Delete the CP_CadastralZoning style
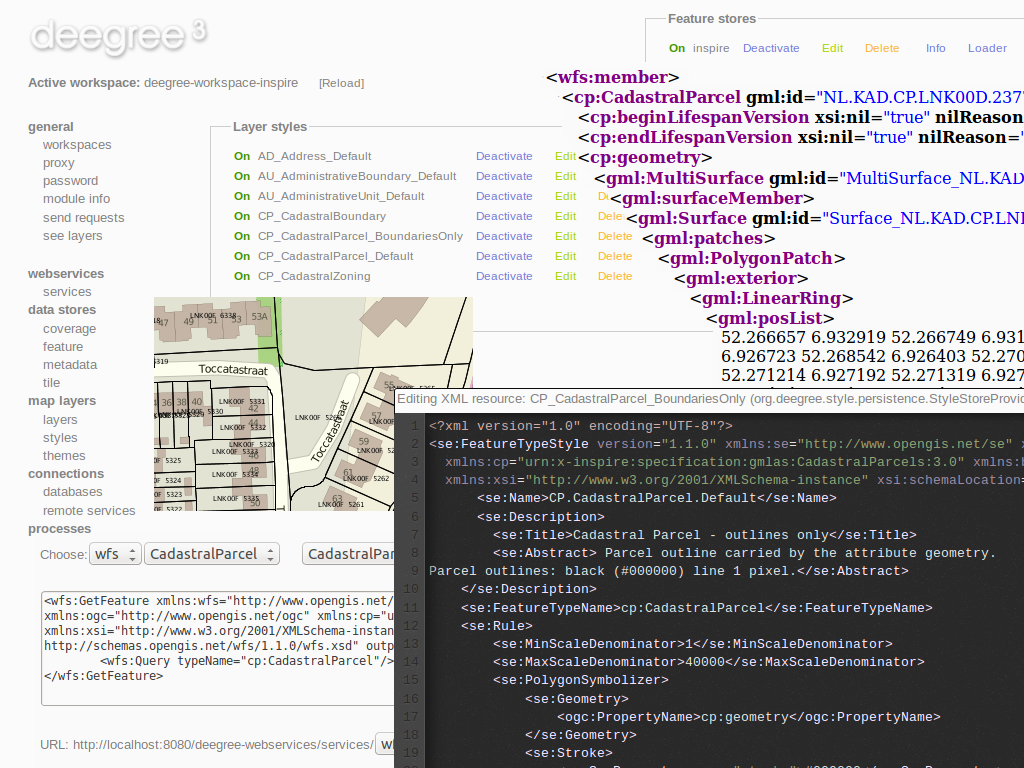Viewport: 1024px width, 768px height. coord(615,276)
